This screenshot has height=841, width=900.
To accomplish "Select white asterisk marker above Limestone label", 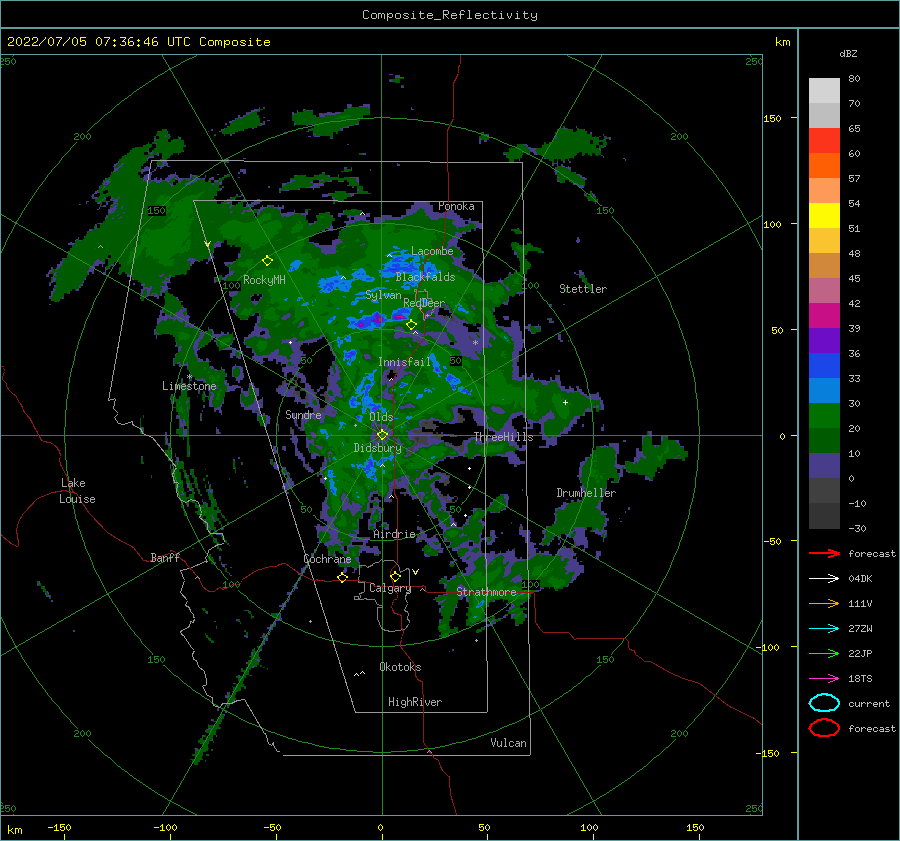I will point(189,377).
